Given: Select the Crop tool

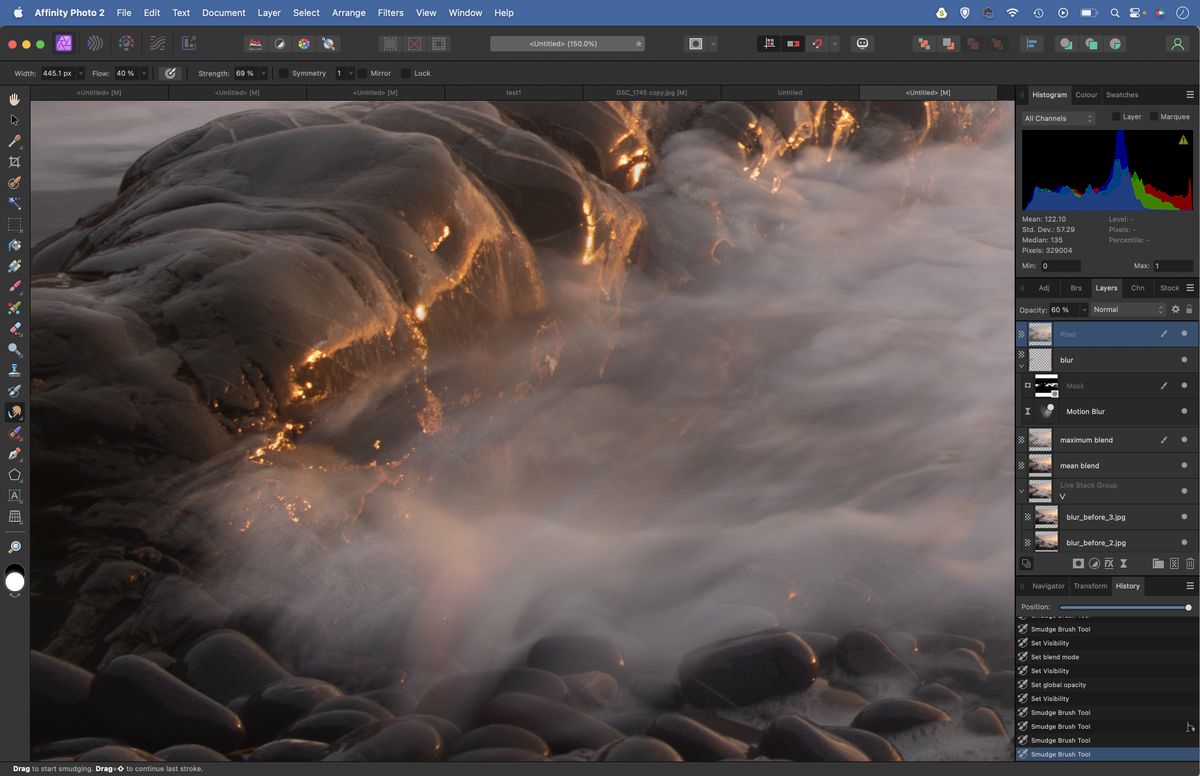Looking at the screenshot, I should (x=14, y=161).
